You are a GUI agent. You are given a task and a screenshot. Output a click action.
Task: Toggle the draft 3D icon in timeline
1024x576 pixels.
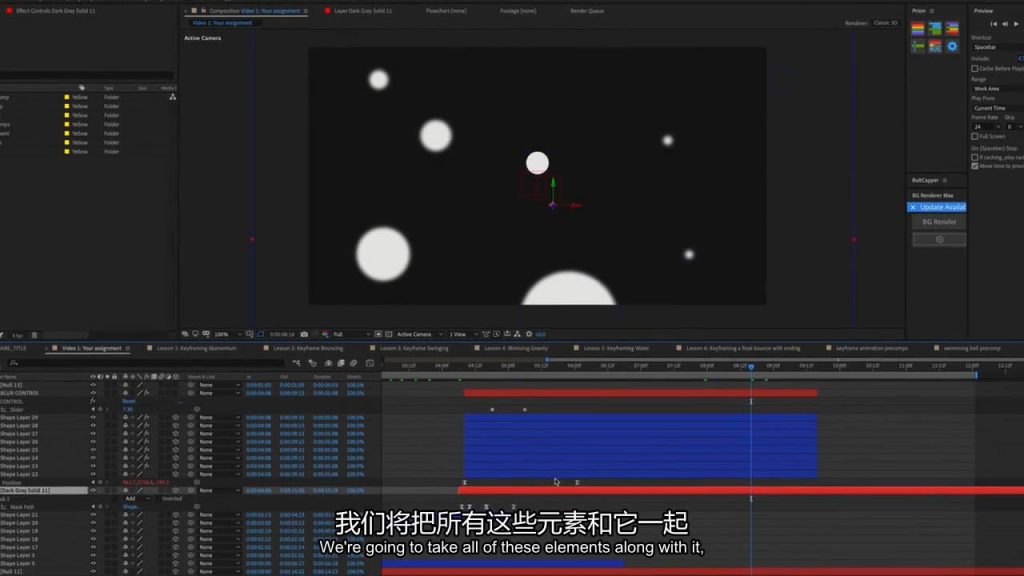[312, 363]
